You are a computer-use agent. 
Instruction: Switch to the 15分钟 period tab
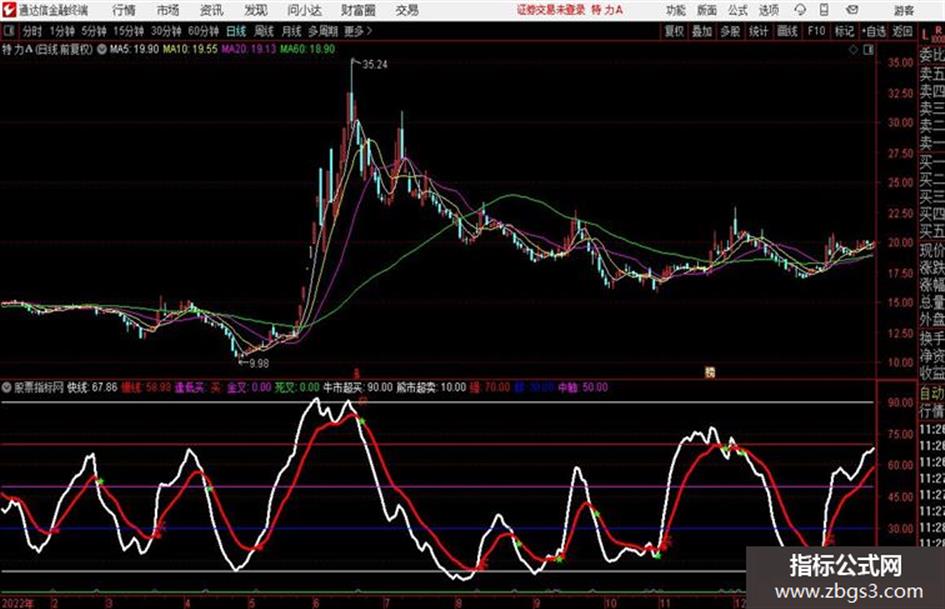(x=129, y=31)
